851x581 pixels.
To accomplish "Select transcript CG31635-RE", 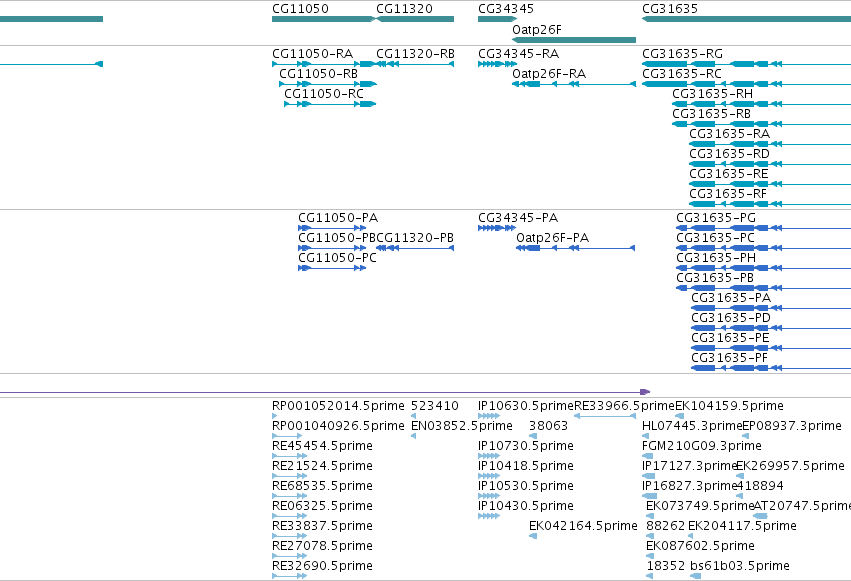I will 729,174.
